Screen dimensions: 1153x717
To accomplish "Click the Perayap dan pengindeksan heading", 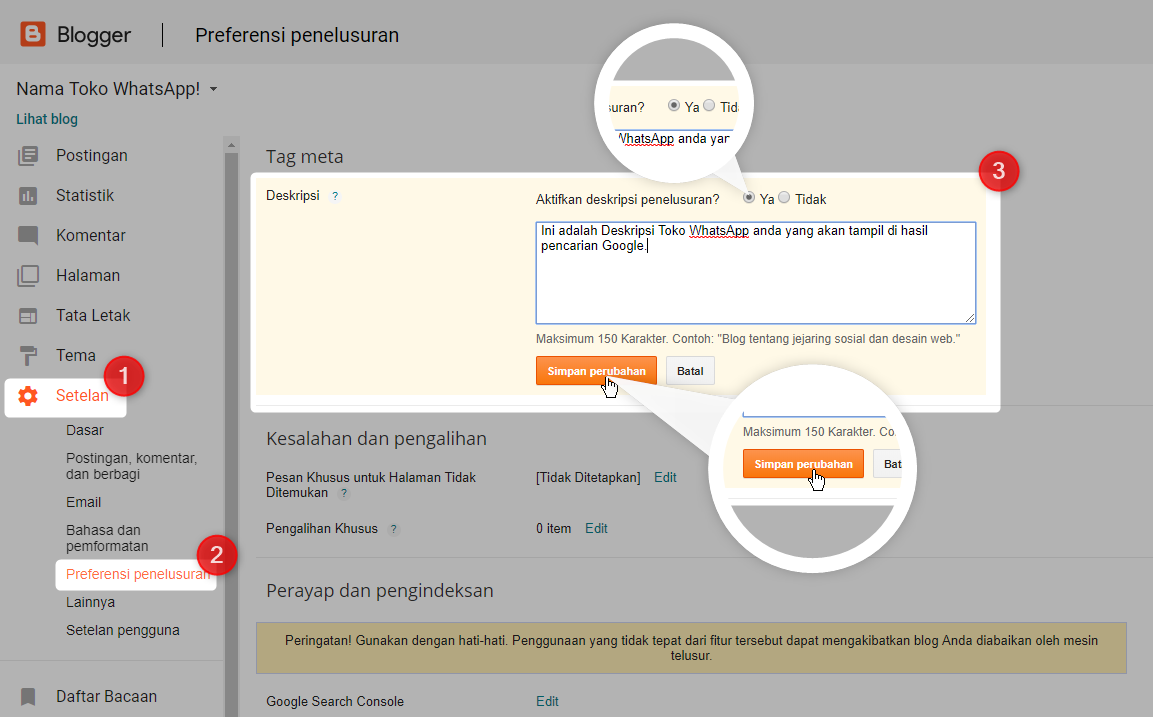I will pyautogui.click(x=379, y=591).
